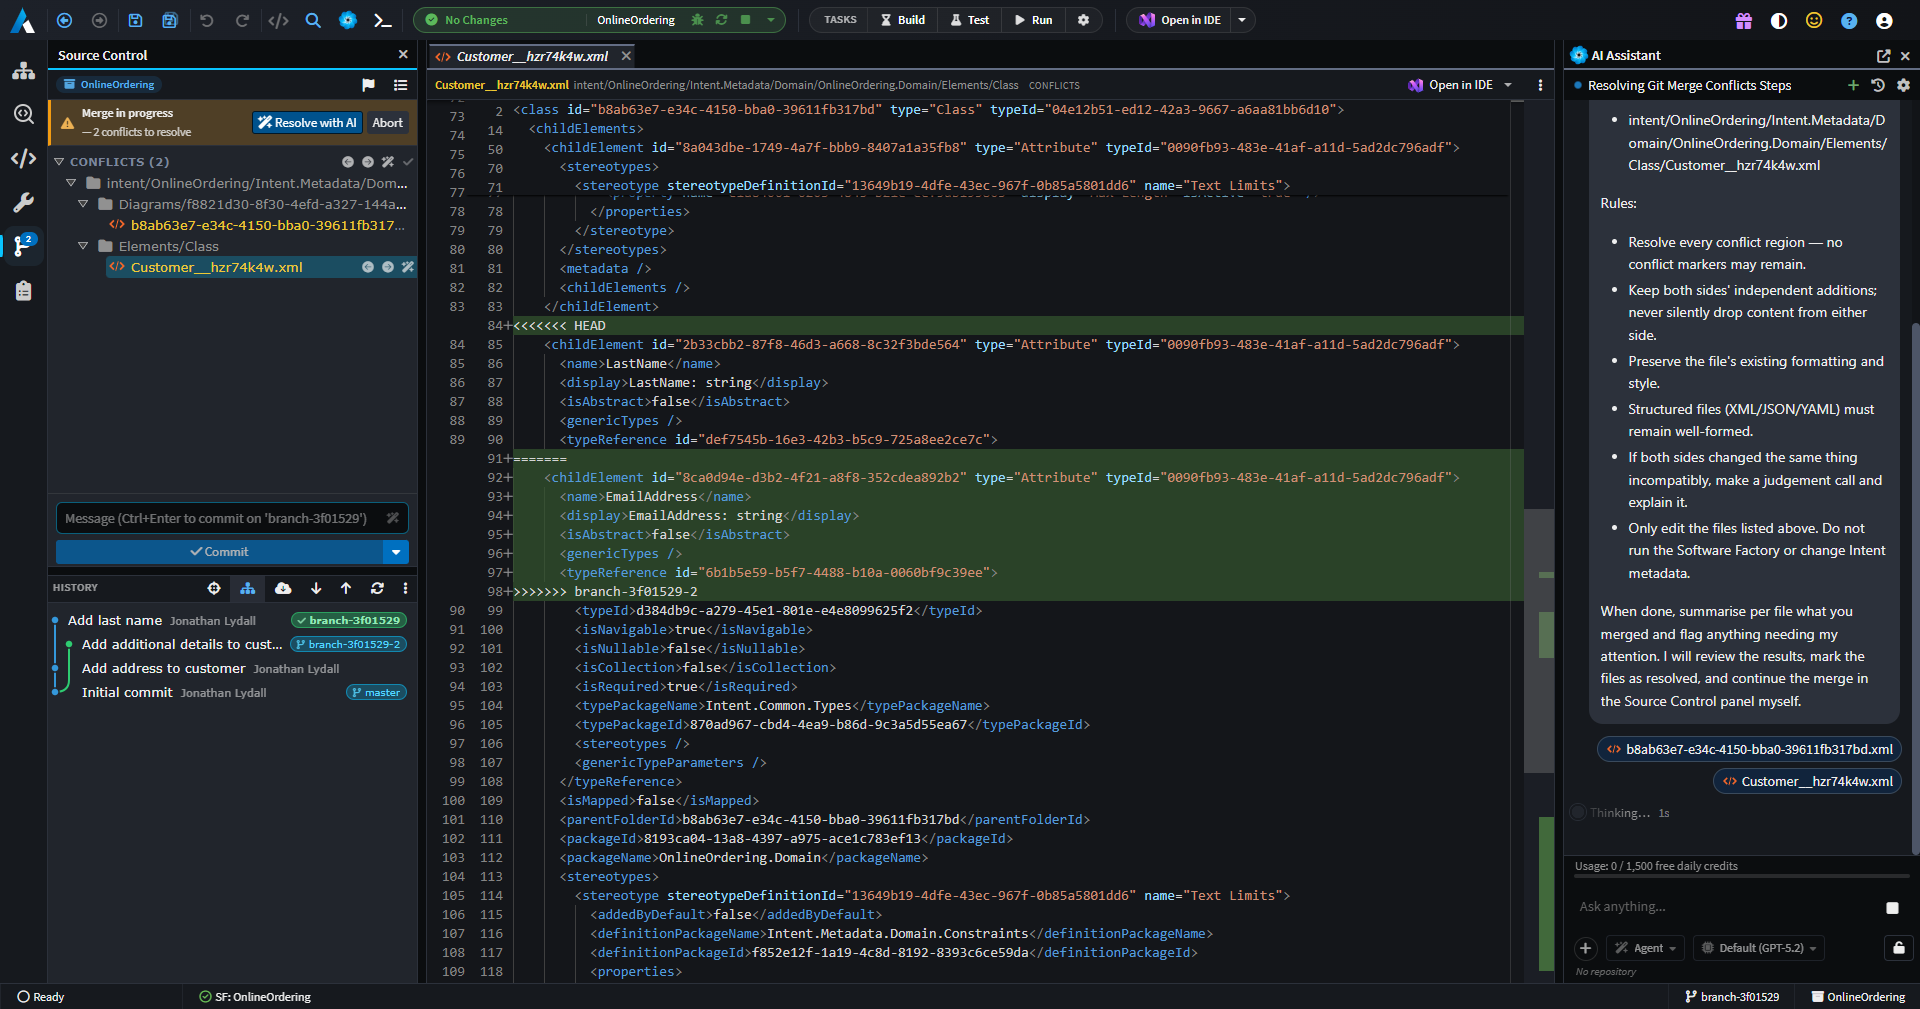Click the flag icon in Source Control
1920x1009 pixels.
click(x=368, y=85)
